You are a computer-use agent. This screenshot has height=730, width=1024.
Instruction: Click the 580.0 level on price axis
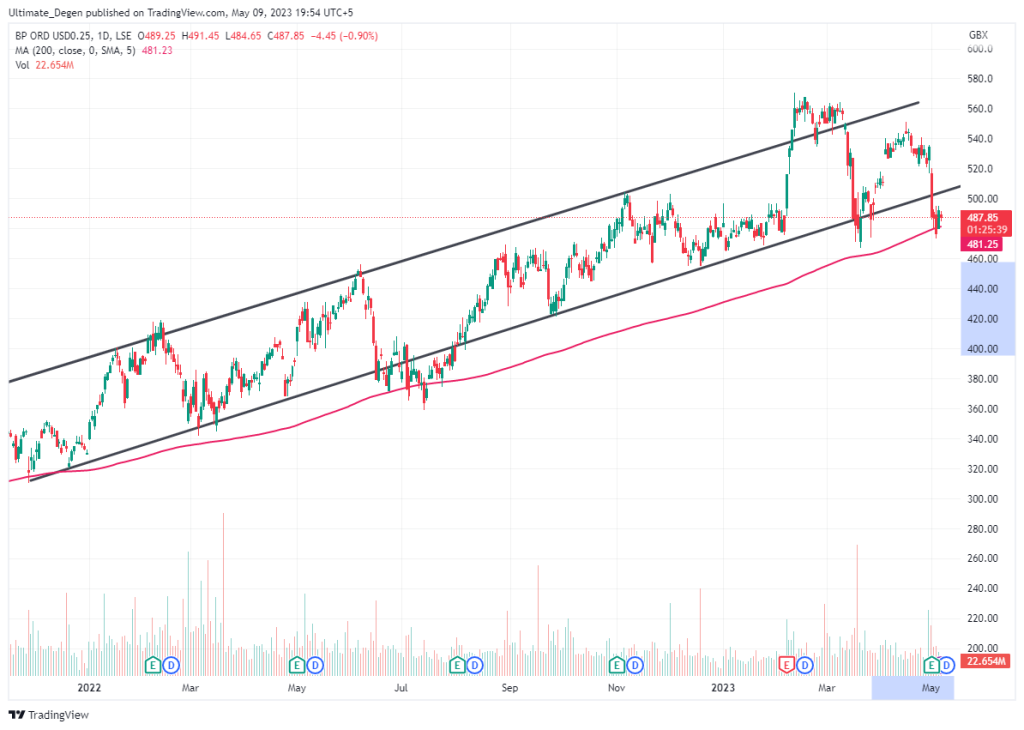980,78
